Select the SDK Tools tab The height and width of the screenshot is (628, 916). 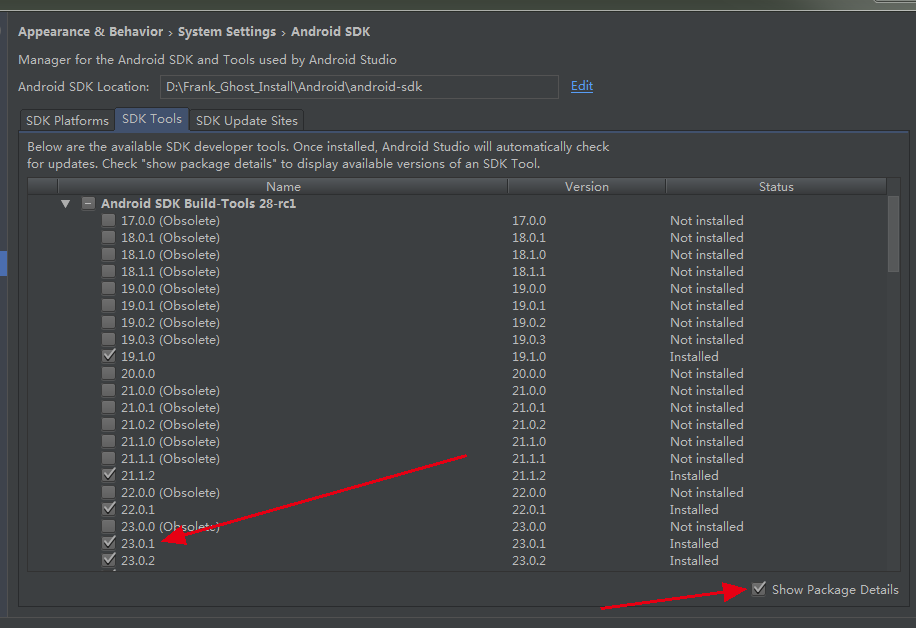152,119
